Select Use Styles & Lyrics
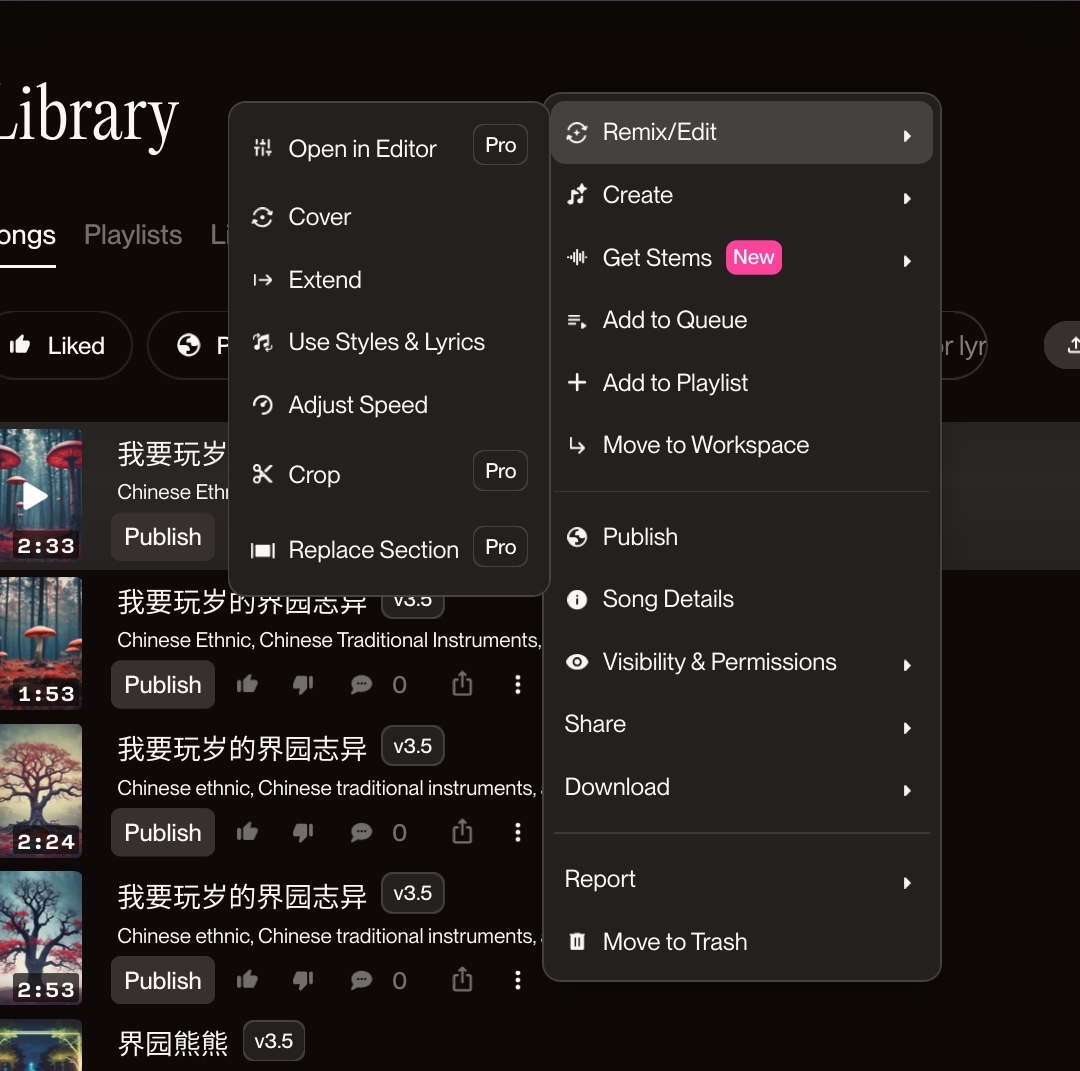 389,342
